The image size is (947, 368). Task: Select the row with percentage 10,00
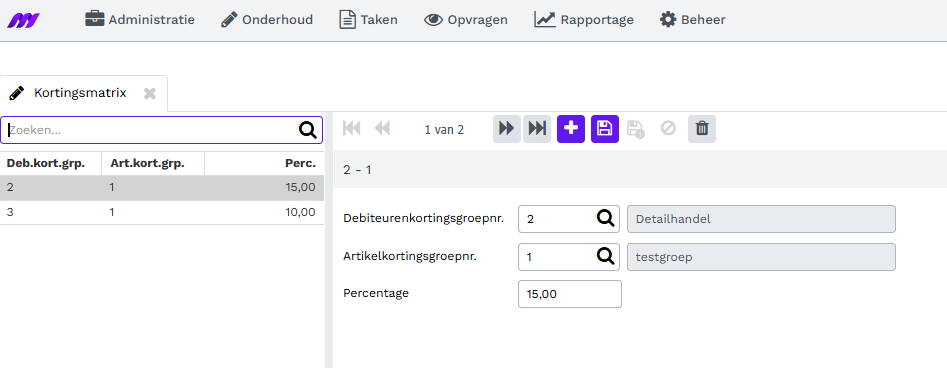pyautogui.click(x=162, y=212)
